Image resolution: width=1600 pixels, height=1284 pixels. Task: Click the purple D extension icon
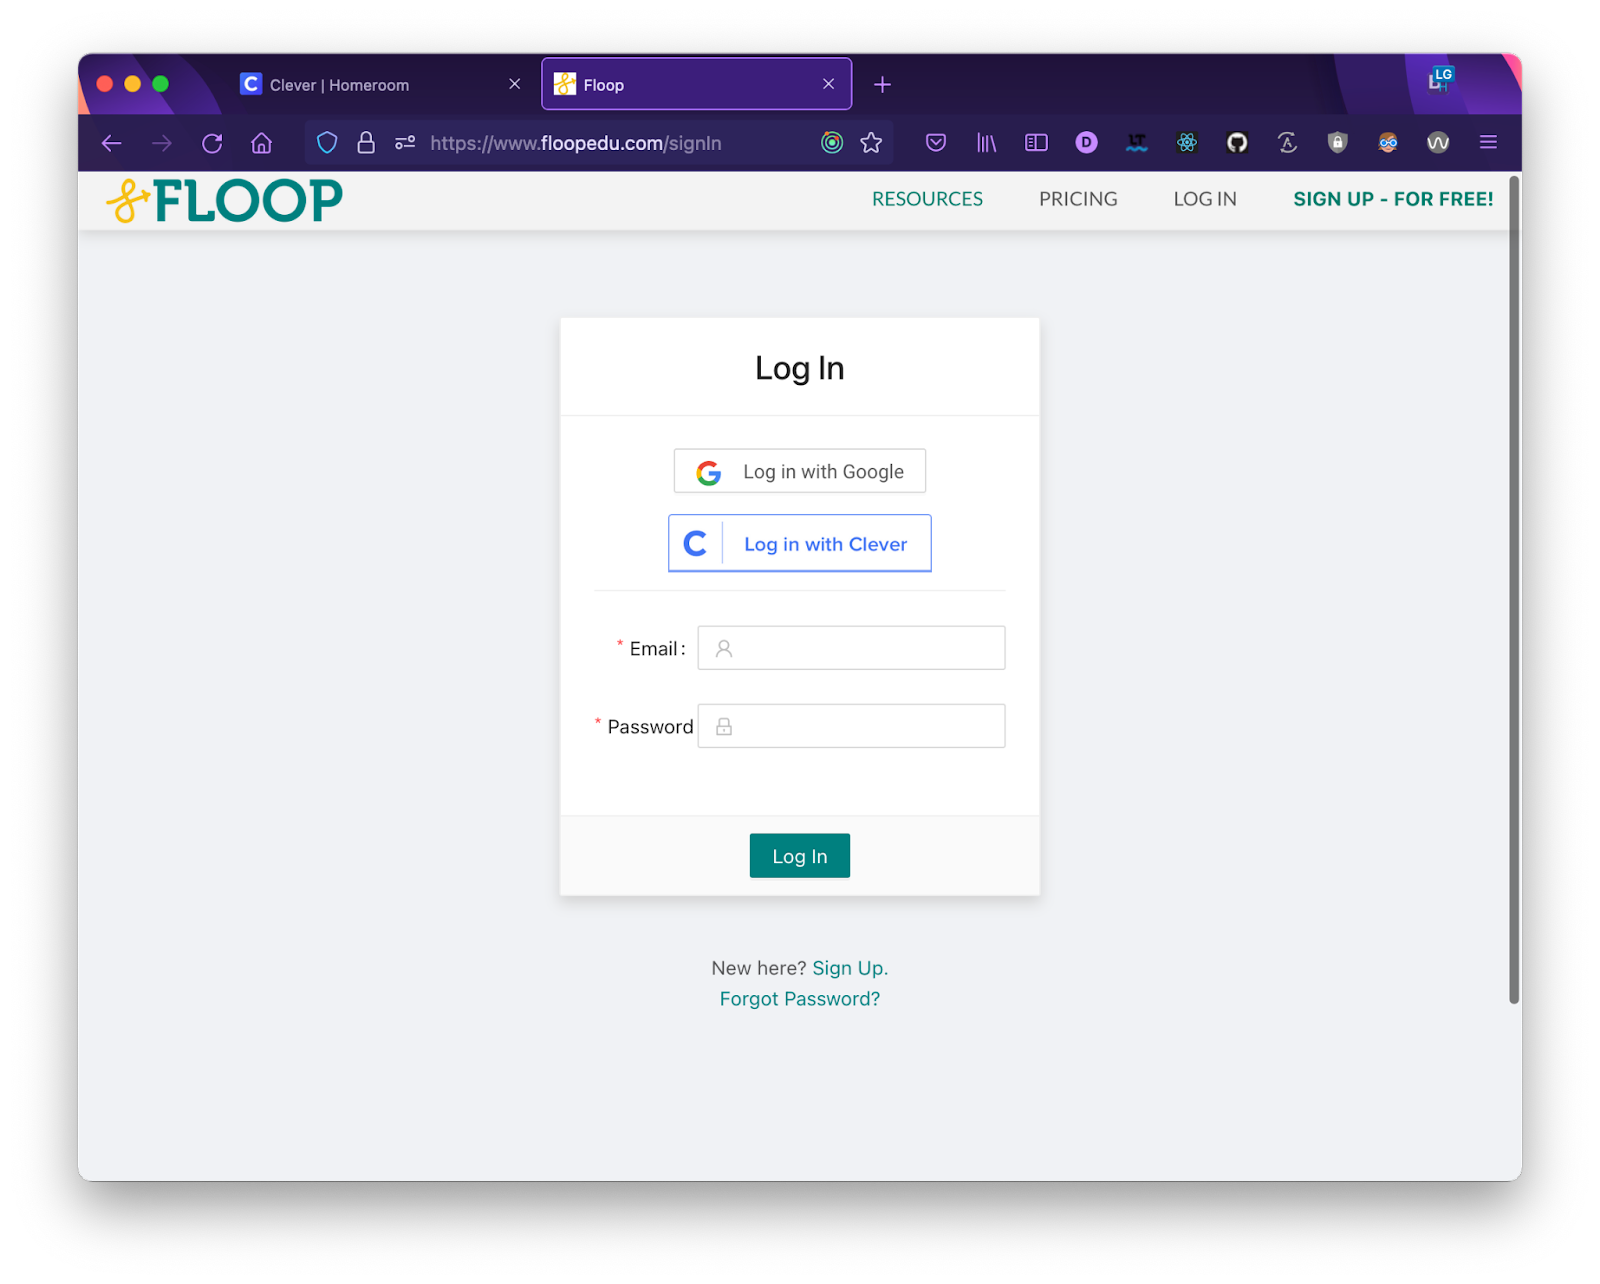1086,143
